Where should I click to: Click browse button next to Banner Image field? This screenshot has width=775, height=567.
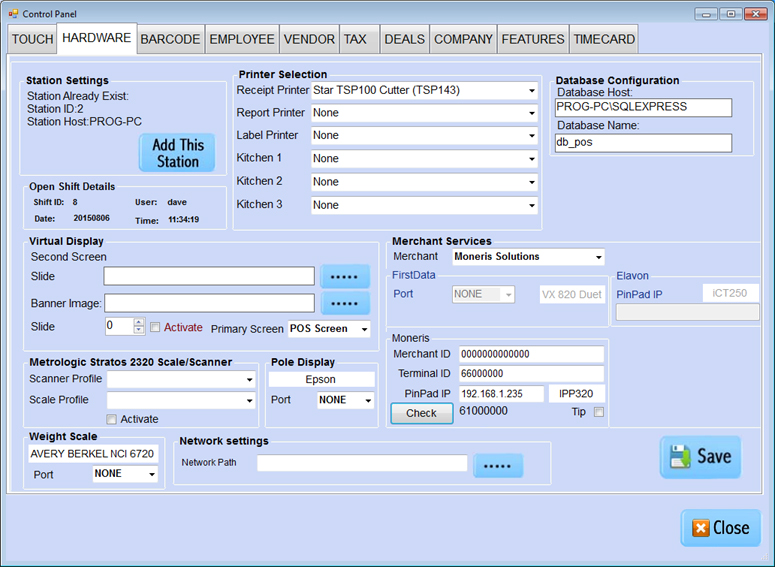345,303
